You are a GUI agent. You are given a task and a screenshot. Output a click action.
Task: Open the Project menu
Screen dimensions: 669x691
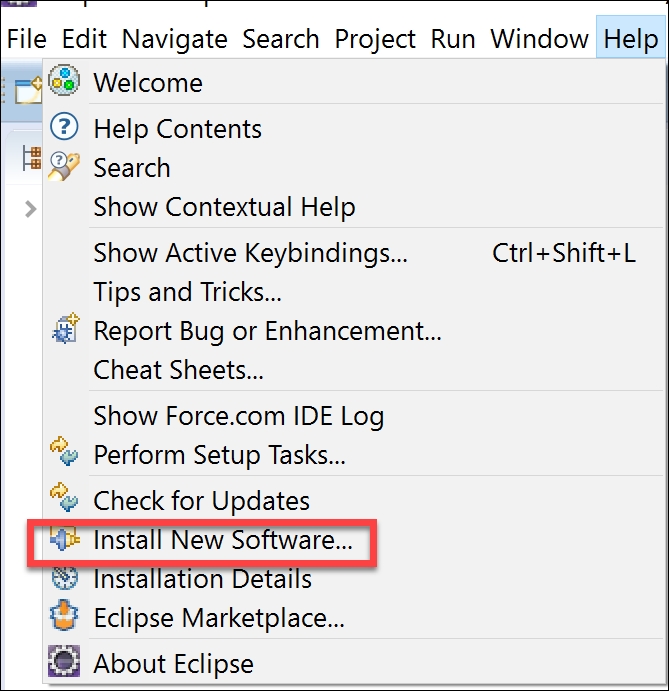tap(375, 39)
